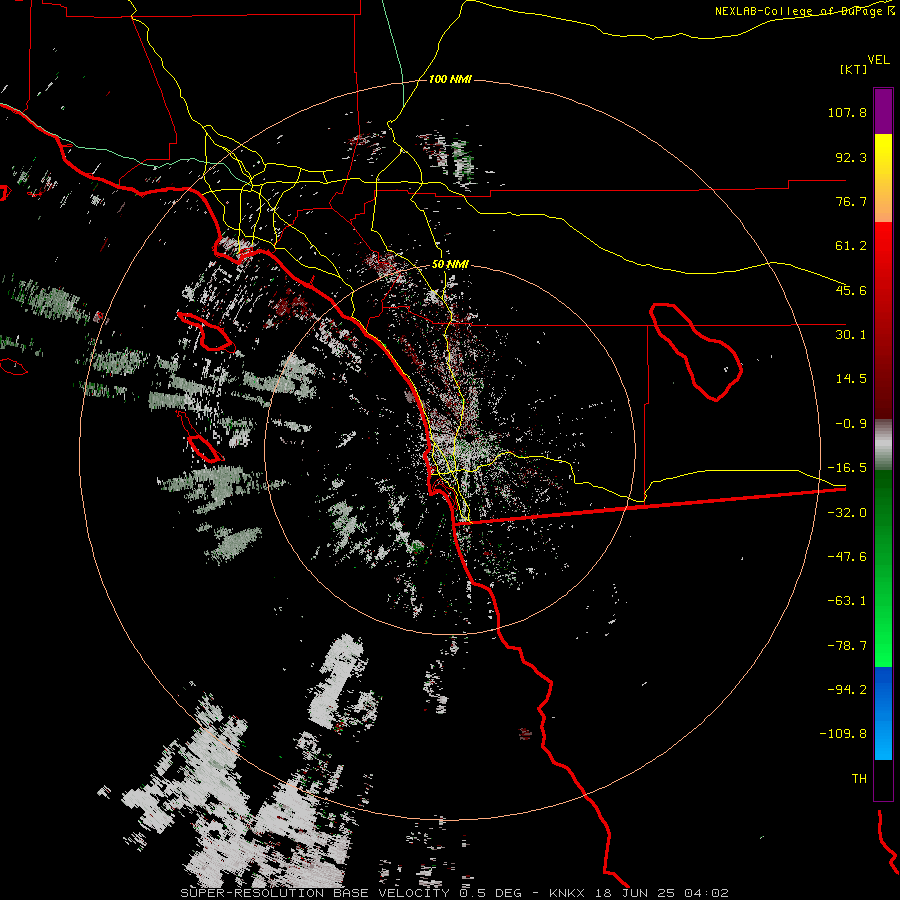Click the Super-Resolution Base Velocity caption text
The image size is (900, 900).
tap(351, 893)
